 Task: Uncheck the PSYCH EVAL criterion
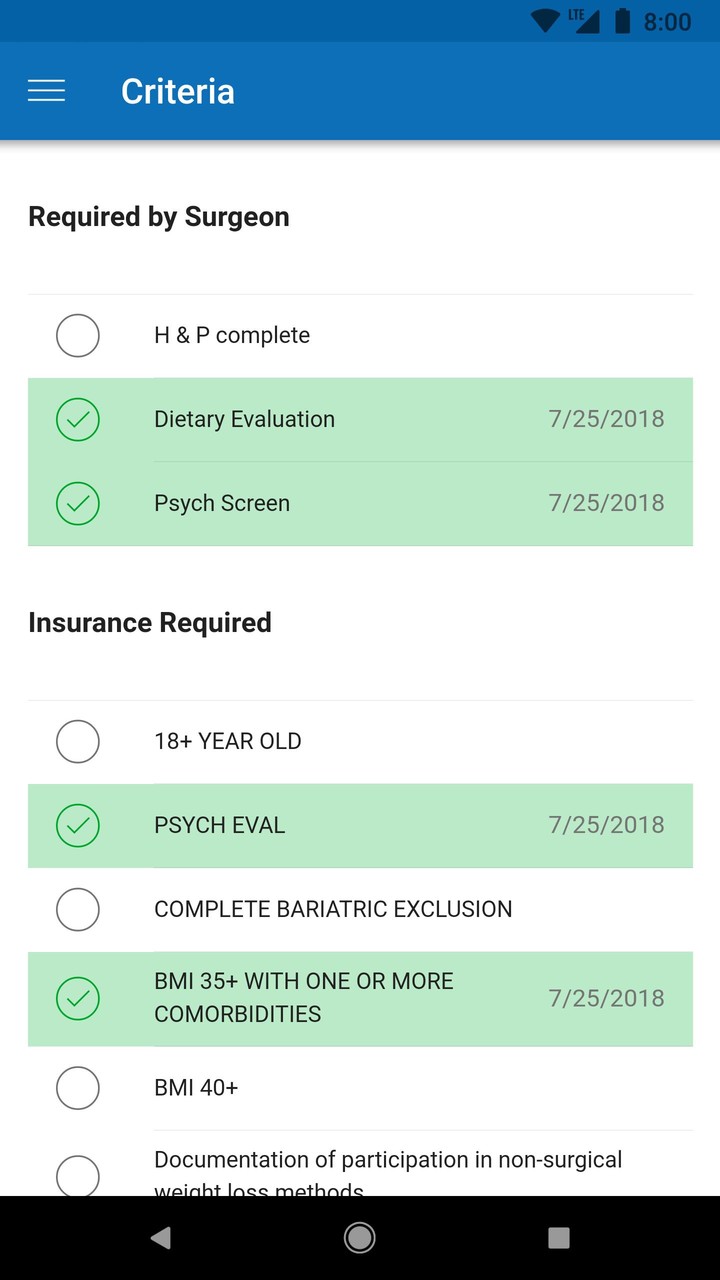coord(78,826)
